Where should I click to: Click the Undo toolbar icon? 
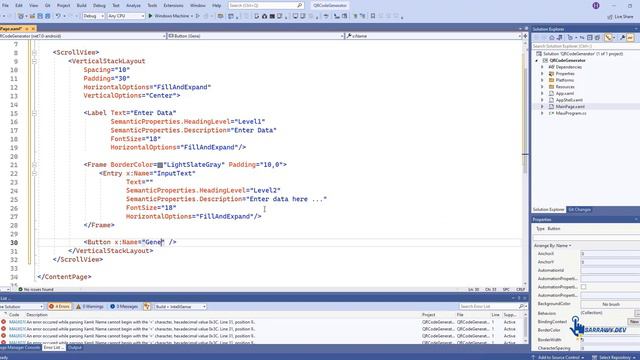(x=58, y=16)
